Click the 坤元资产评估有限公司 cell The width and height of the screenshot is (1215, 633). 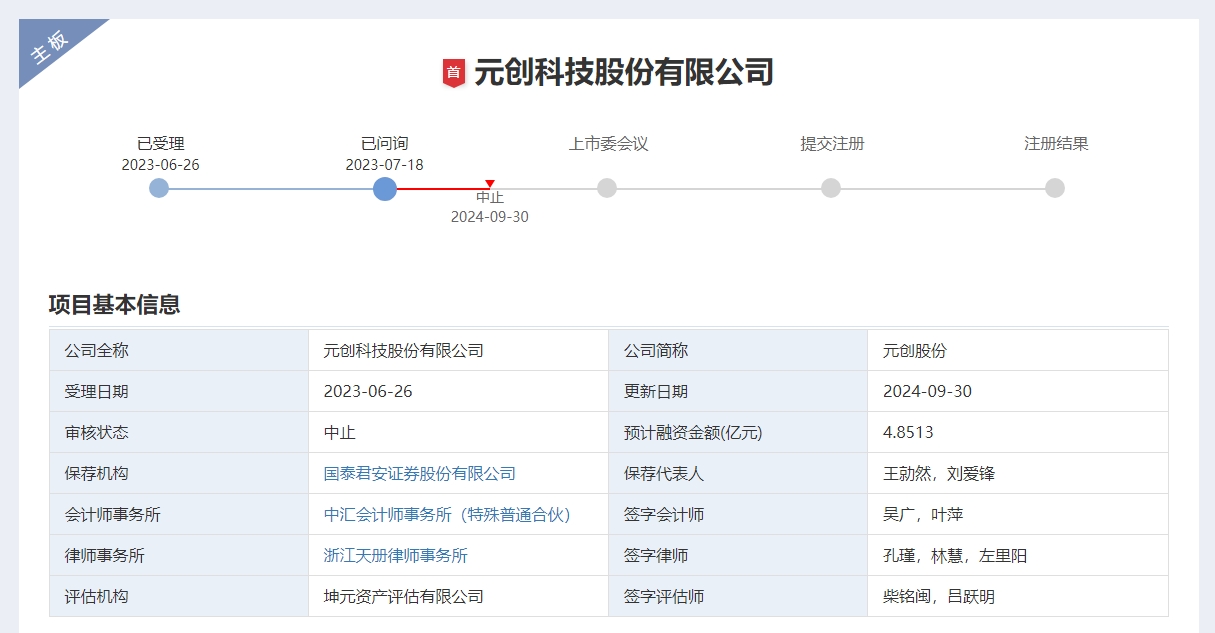tap(458, 597)
